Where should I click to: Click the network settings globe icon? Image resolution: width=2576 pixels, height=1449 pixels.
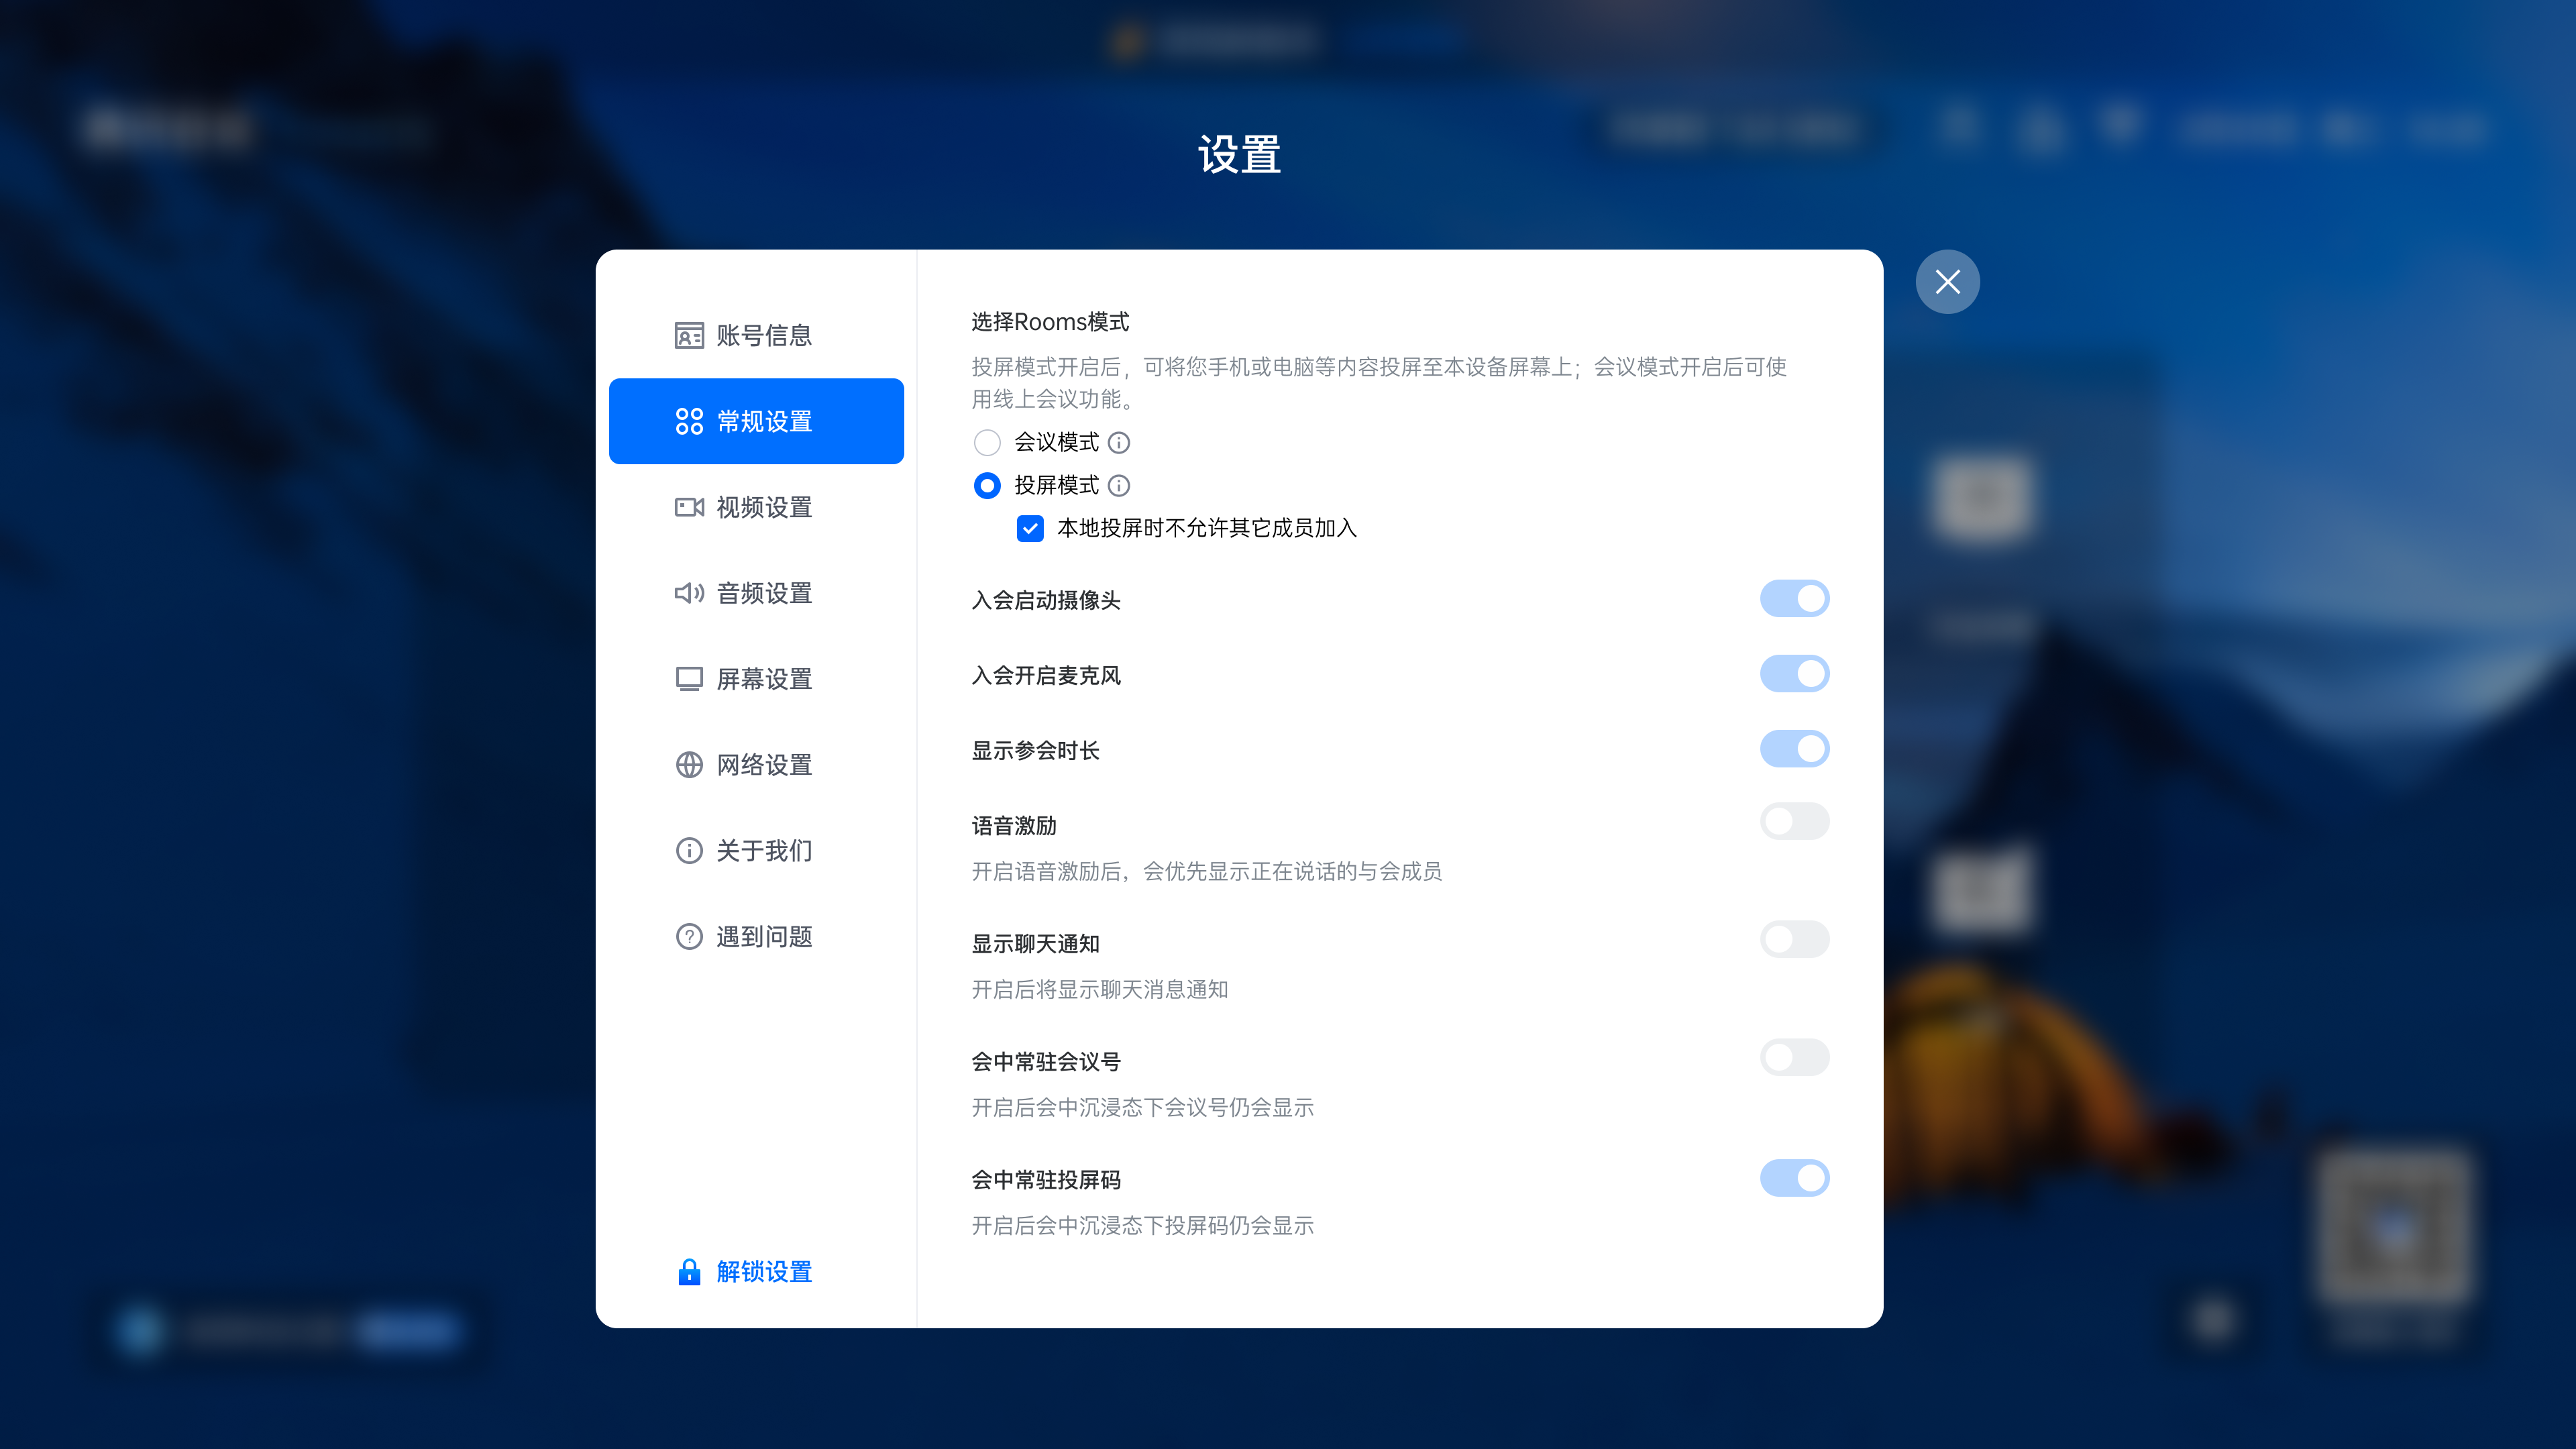tap(688, 765)
